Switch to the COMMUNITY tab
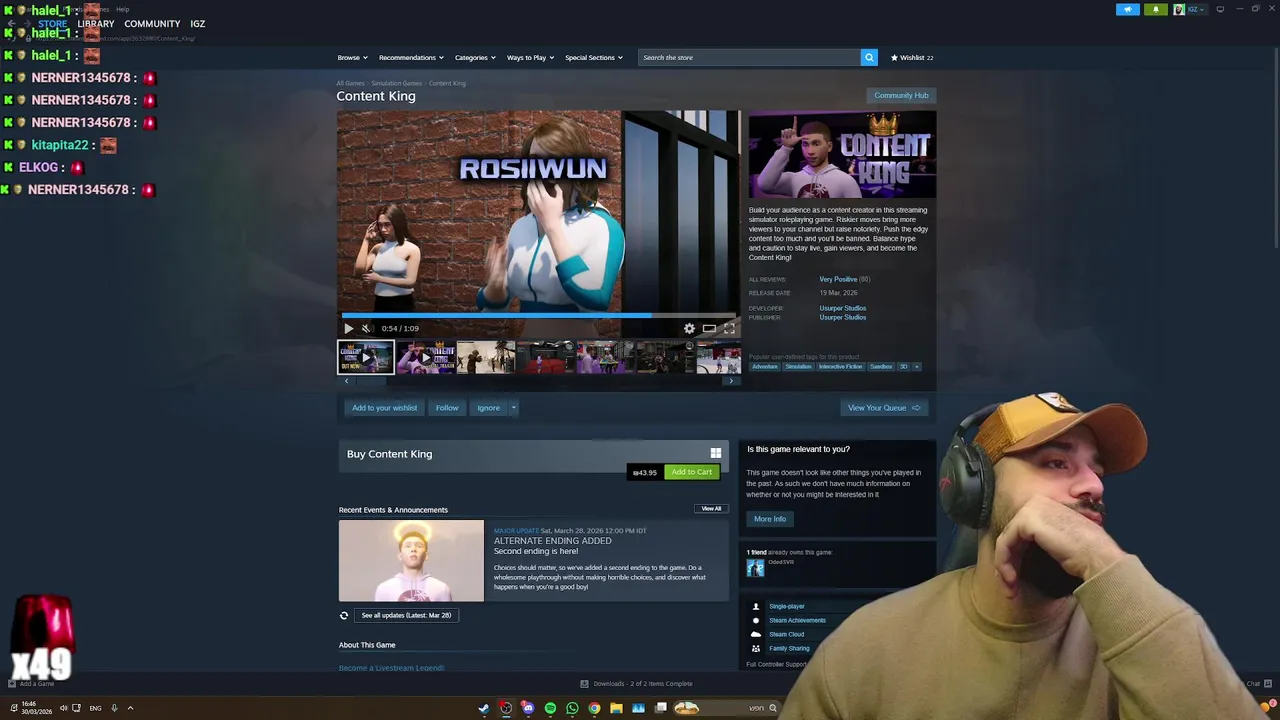Viewport: 1280px width, 720px height. point(152,23)
